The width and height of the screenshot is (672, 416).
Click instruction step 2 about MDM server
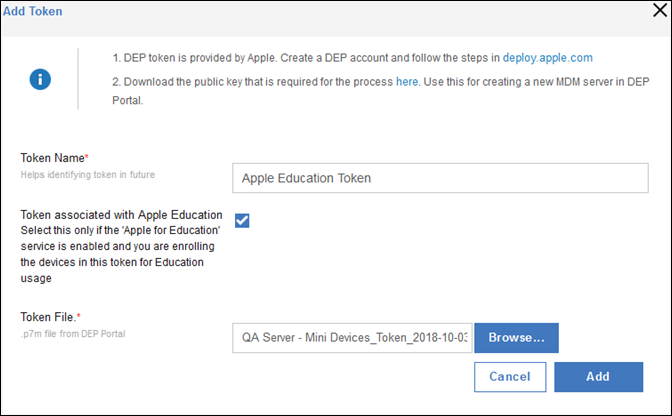tap(381, 91)
